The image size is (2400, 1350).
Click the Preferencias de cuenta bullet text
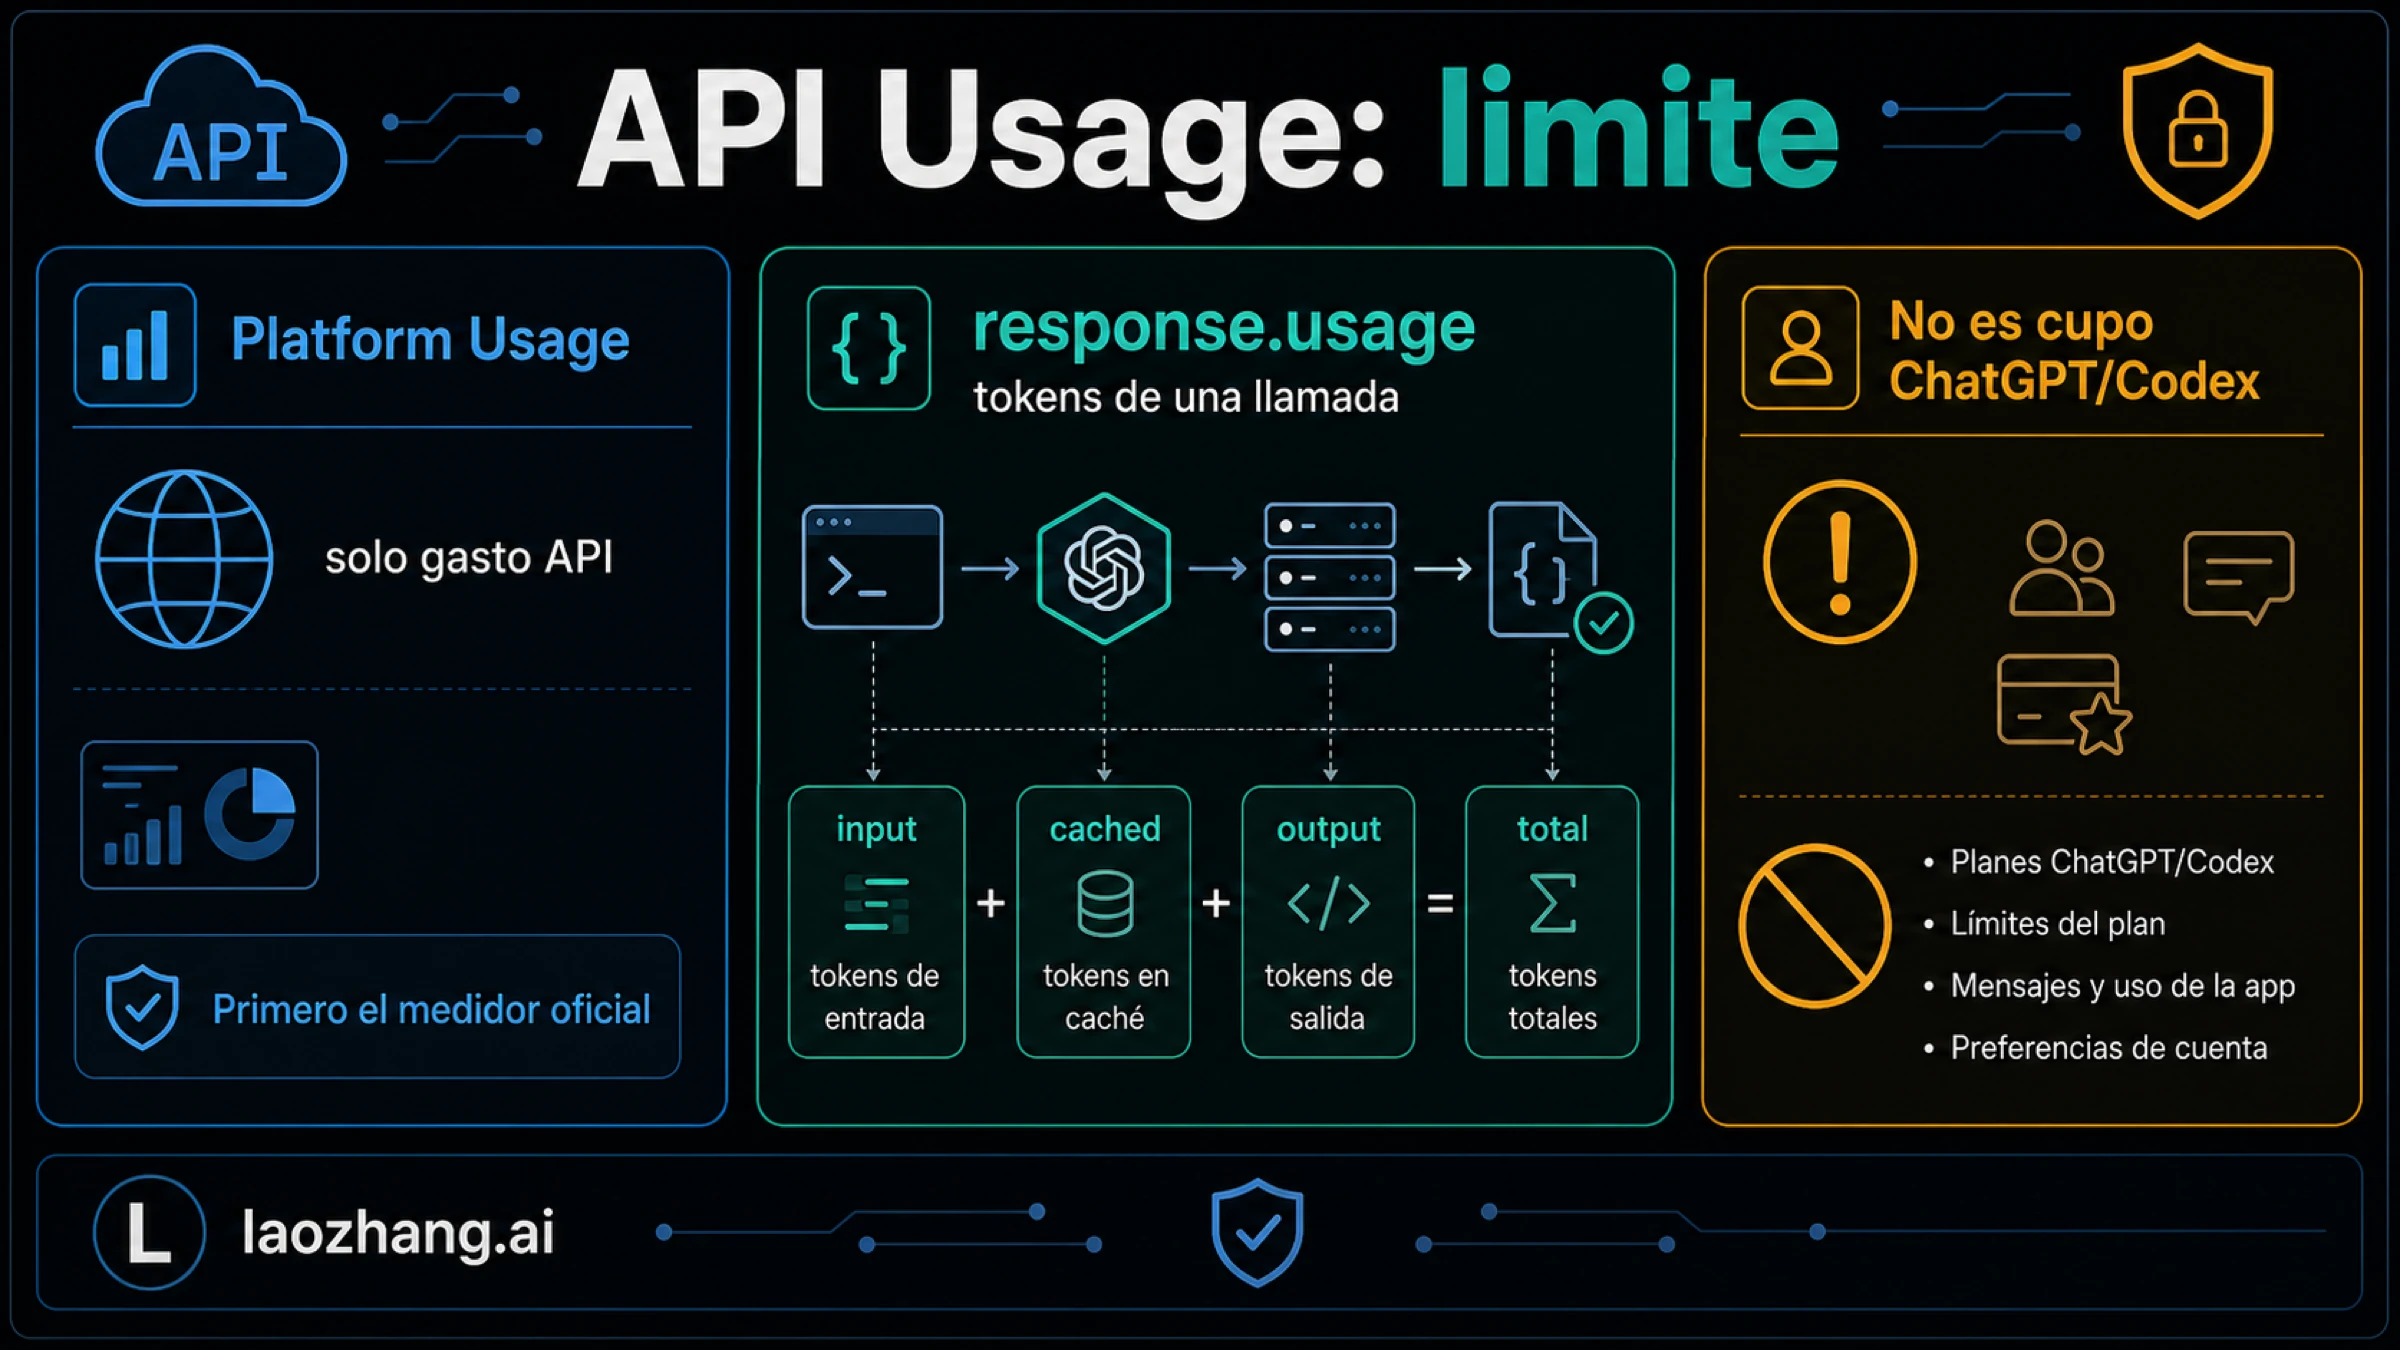pyautogui.click(x=2109, y=1048)
